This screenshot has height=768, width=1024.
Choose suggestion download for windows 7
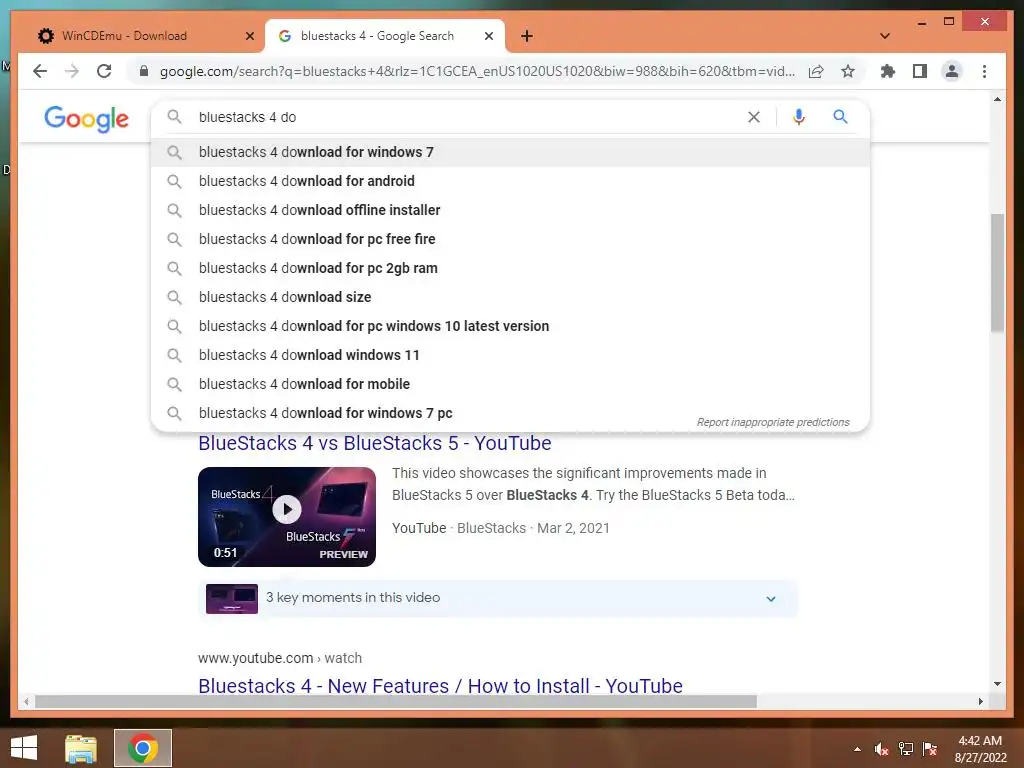pos(510,152)
